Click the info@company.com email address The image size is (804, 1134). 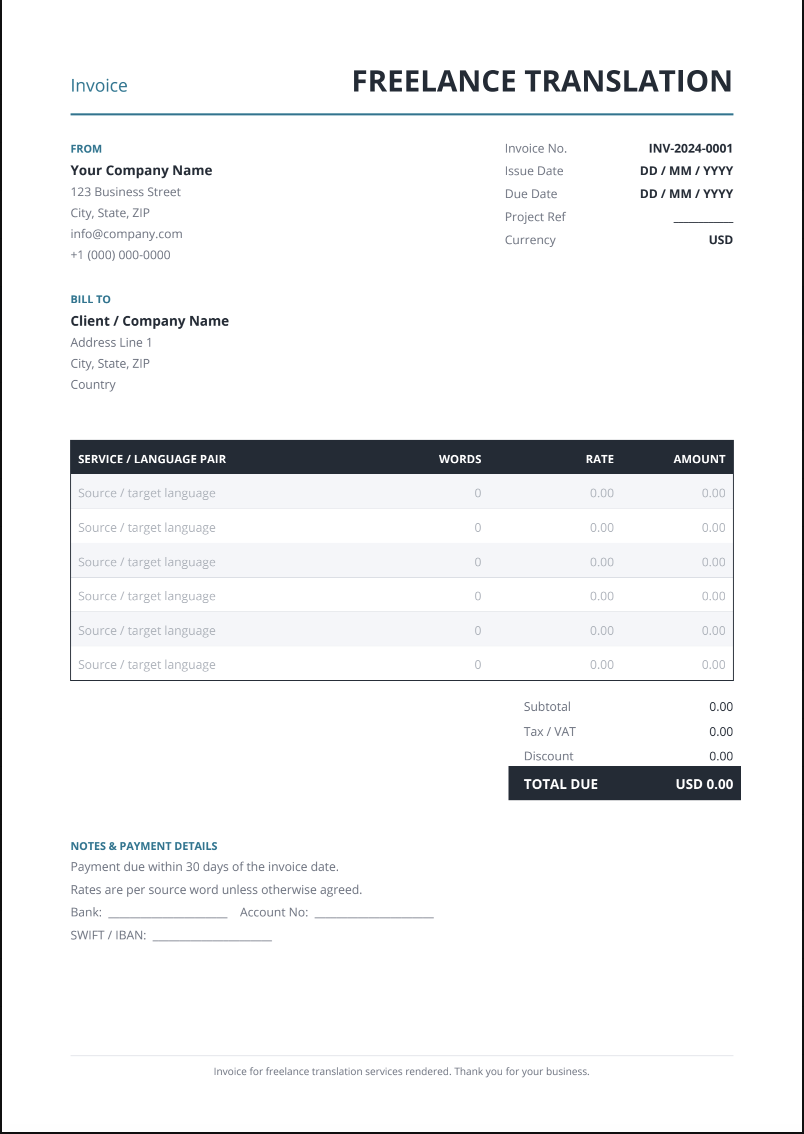127,234
